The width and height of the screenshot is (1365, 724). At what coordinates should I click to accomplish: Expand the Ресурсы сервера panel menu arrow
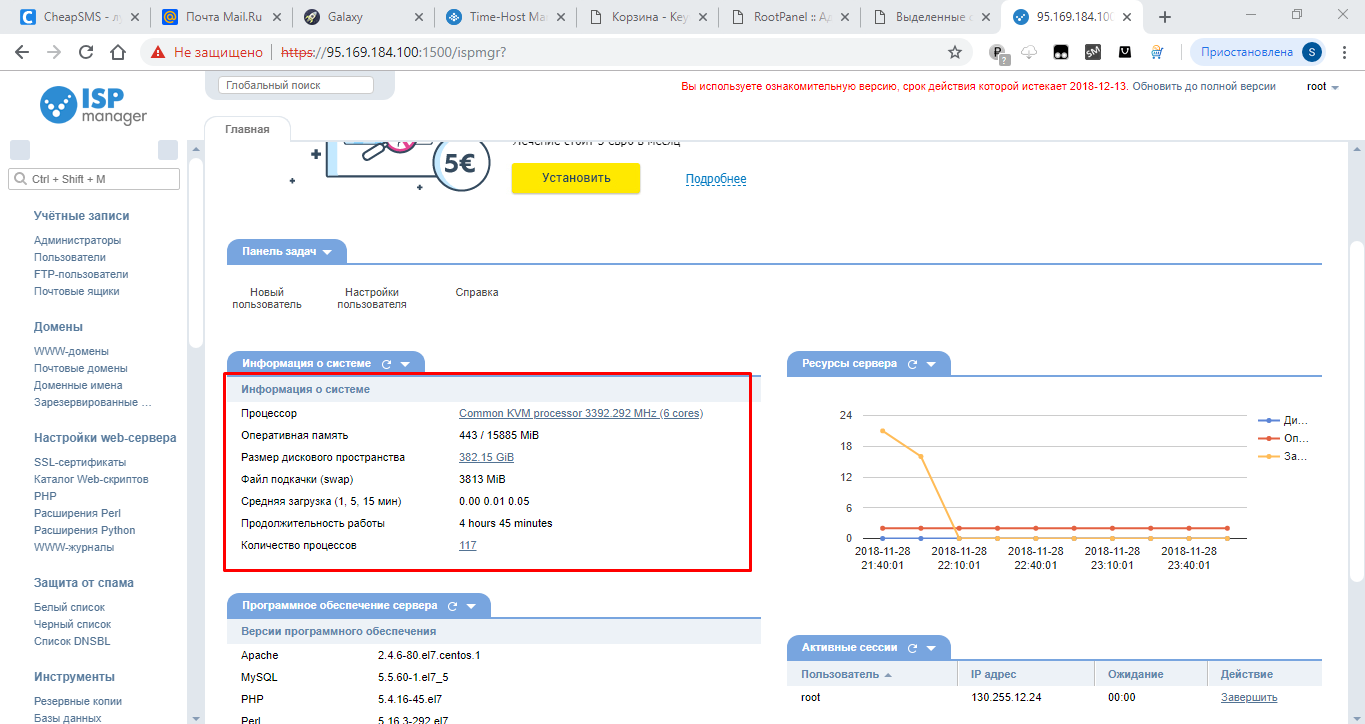[931, 364]
